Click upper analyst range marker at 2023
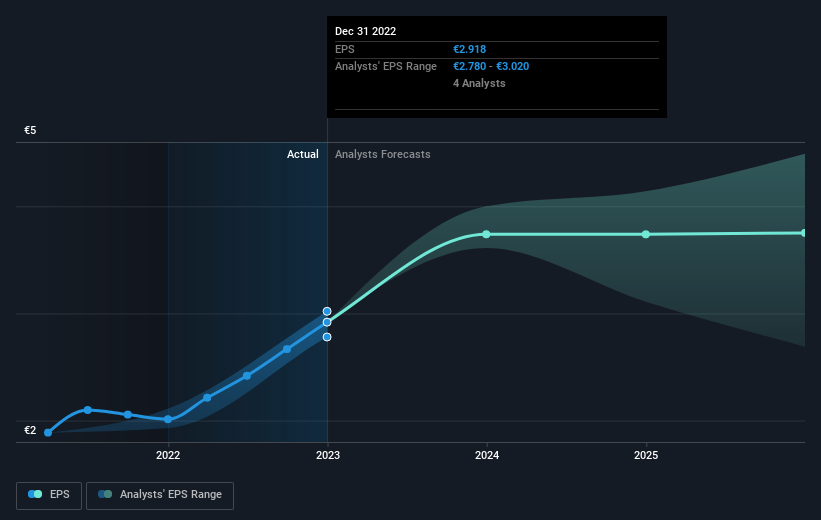821x520 pixels. (327, 311)
